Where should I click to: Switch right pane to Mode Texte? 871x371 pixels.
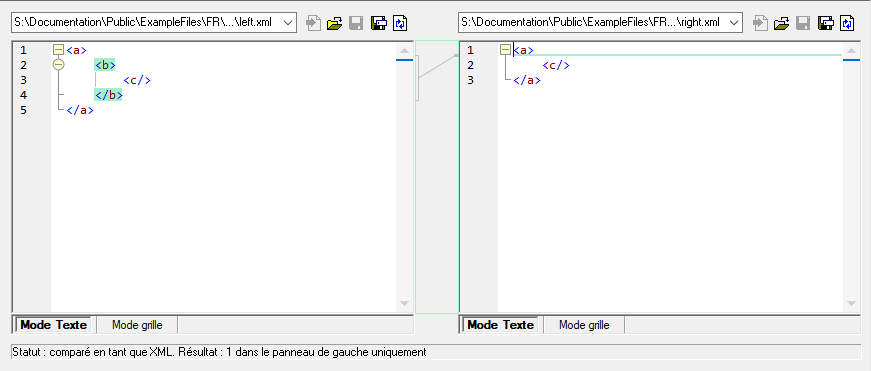(500, 325)
